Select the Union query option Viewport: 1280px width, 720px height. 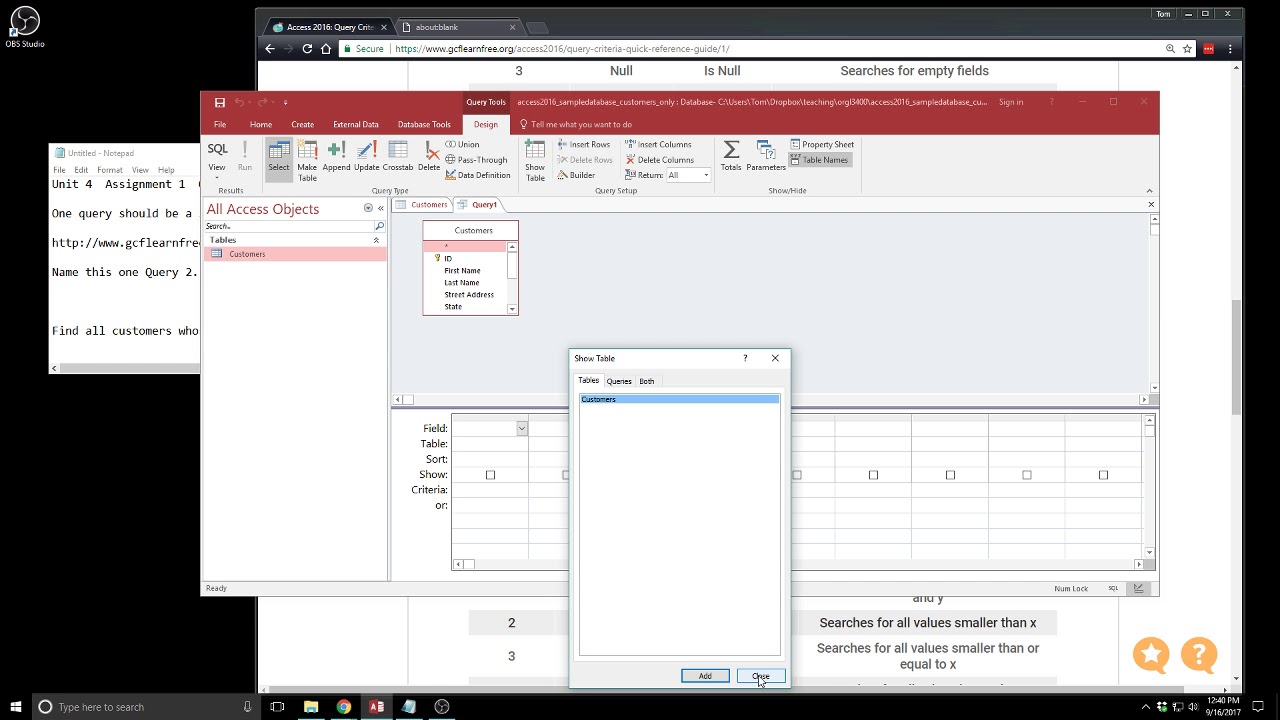[x=462, y=145]
